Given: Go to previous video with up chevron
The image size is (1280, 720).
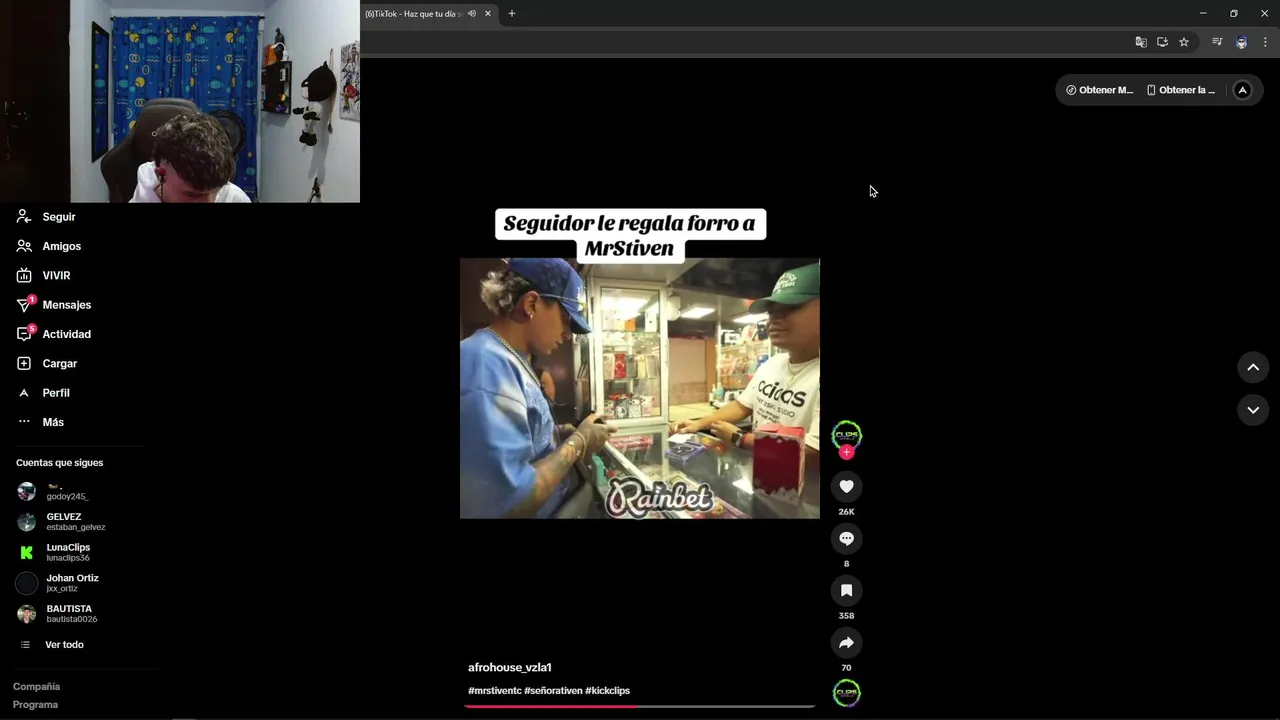Looking at the screenshot, I should (x=1253, y=367).
